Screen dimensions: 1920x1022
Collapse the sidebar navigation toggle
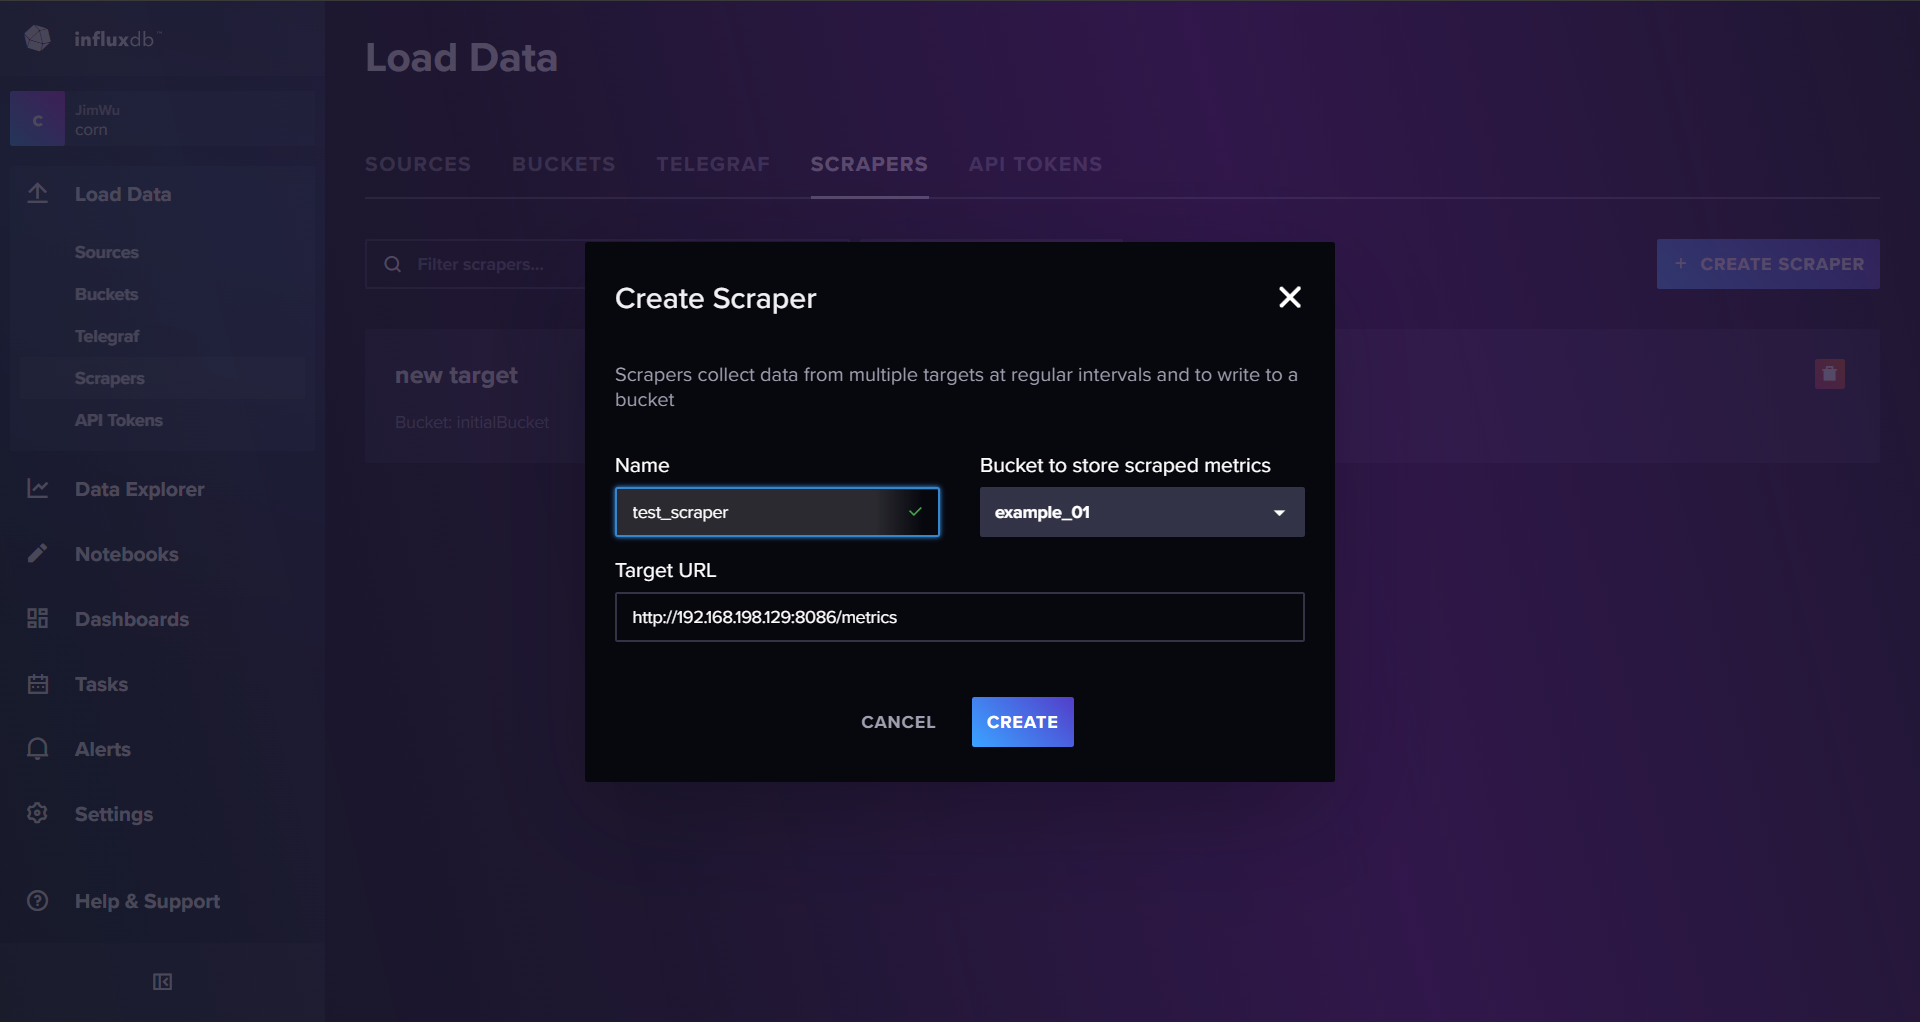coord(162,982)
